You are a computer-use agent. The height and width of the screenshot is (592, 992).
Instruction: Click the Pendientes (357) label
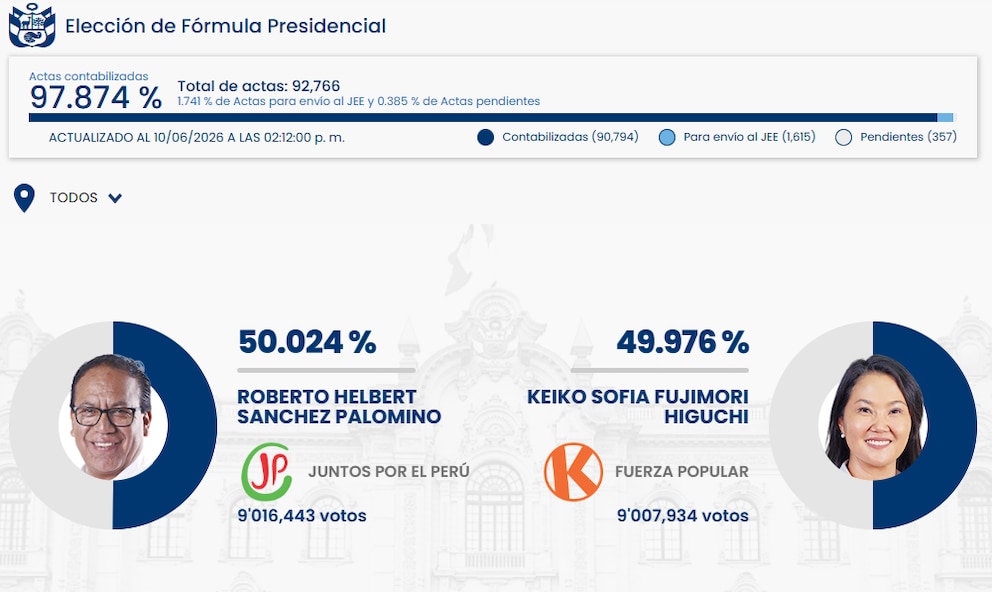[908, 137]
